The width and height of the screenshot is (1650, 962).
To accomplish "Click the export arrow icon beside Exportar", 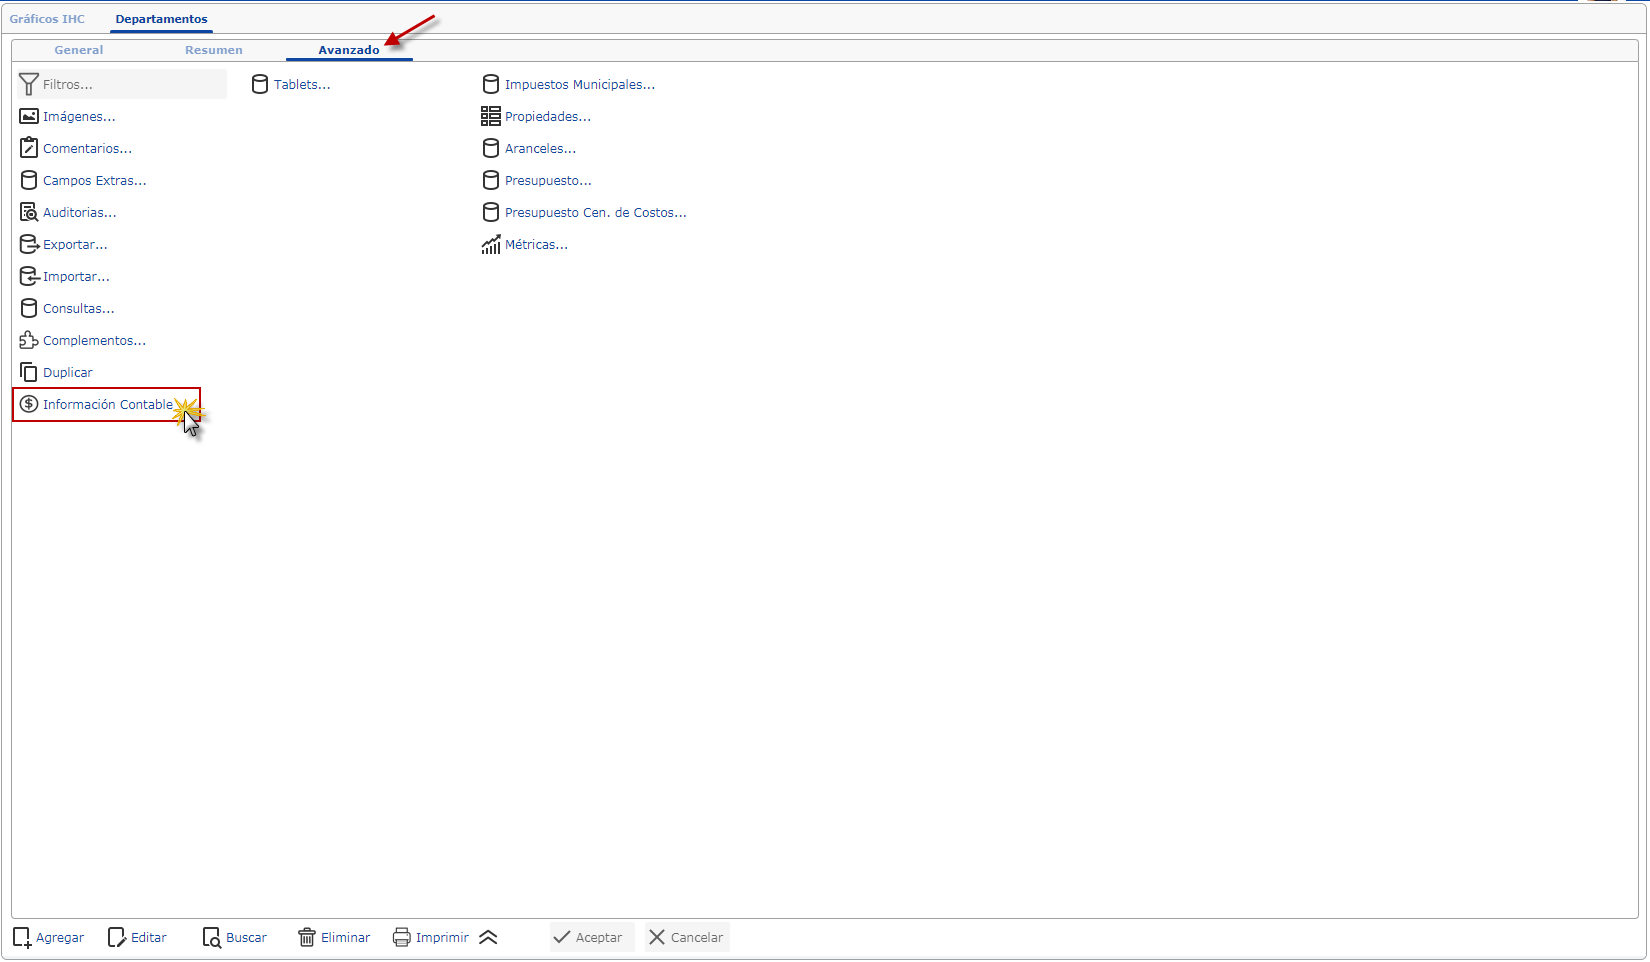I will 29,245.
